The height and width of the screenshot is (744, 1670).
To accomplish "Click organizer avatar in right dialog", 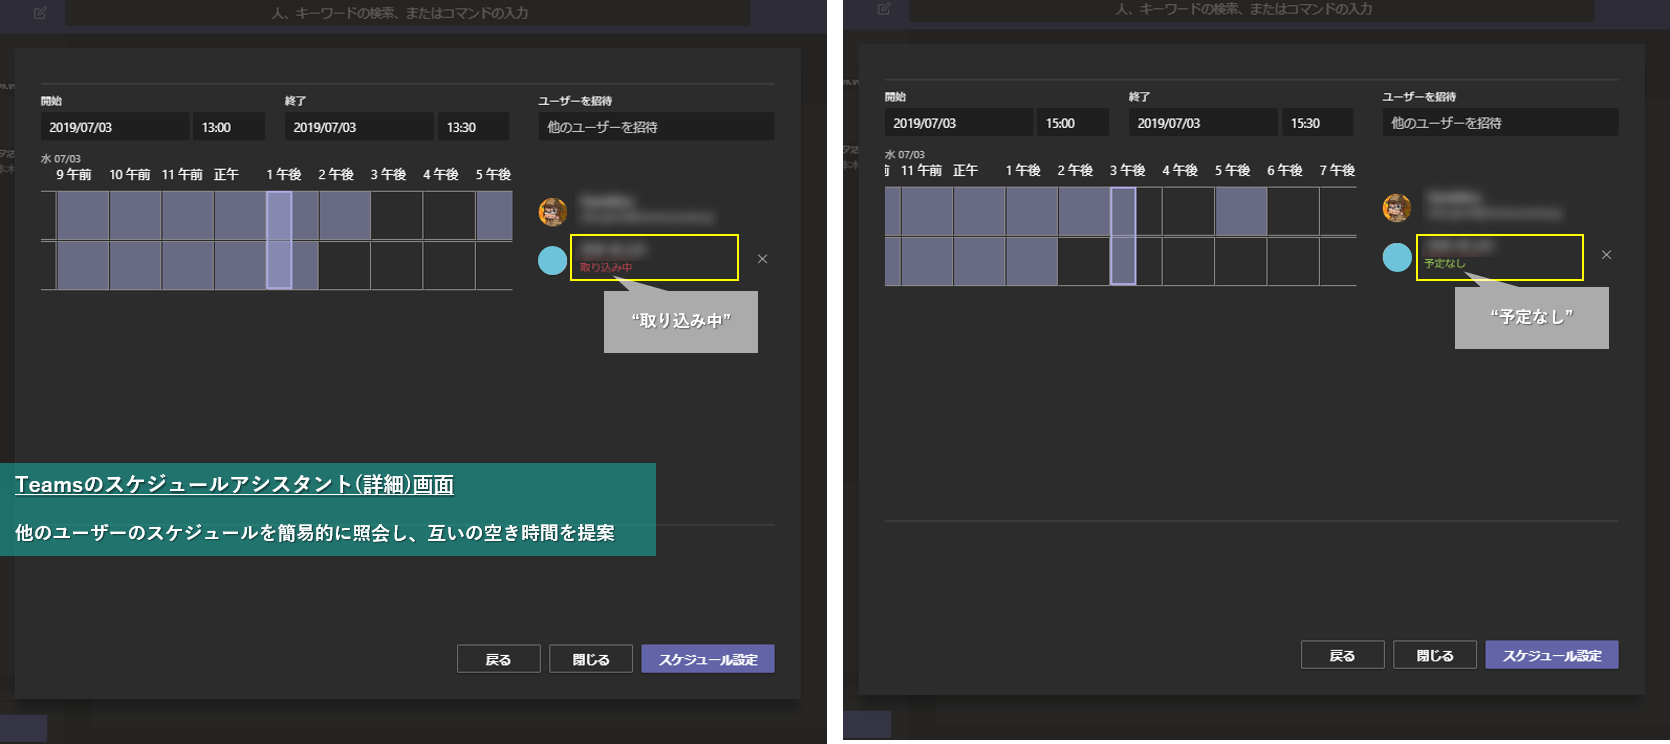I will point(1397,208).
